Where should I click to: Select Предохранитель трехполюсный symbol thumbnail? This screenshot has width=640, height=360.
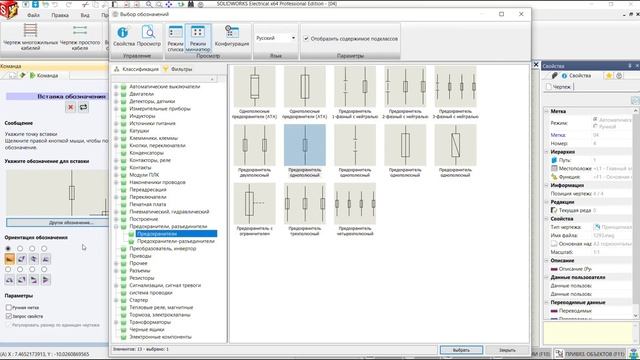pyautogui.click(x=305, y=209)
